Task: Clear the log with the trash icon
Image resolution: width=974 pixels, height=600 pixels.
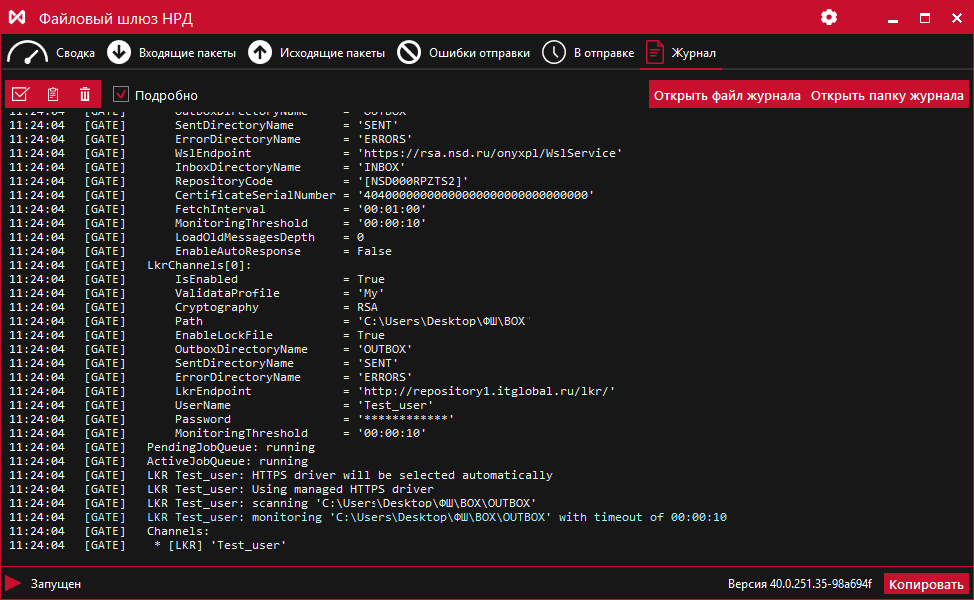Action: click(x=85, y=95)
